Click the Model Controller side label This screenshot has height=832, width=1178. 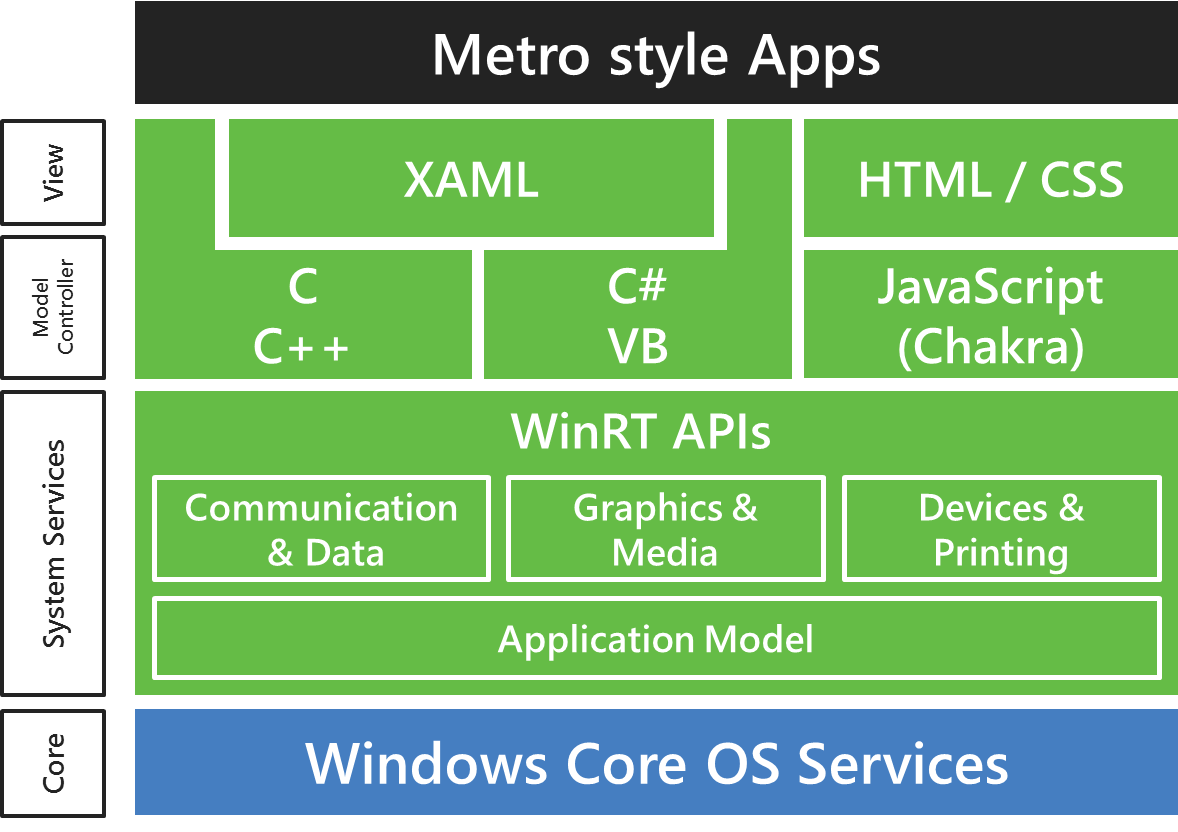(53, 307)
